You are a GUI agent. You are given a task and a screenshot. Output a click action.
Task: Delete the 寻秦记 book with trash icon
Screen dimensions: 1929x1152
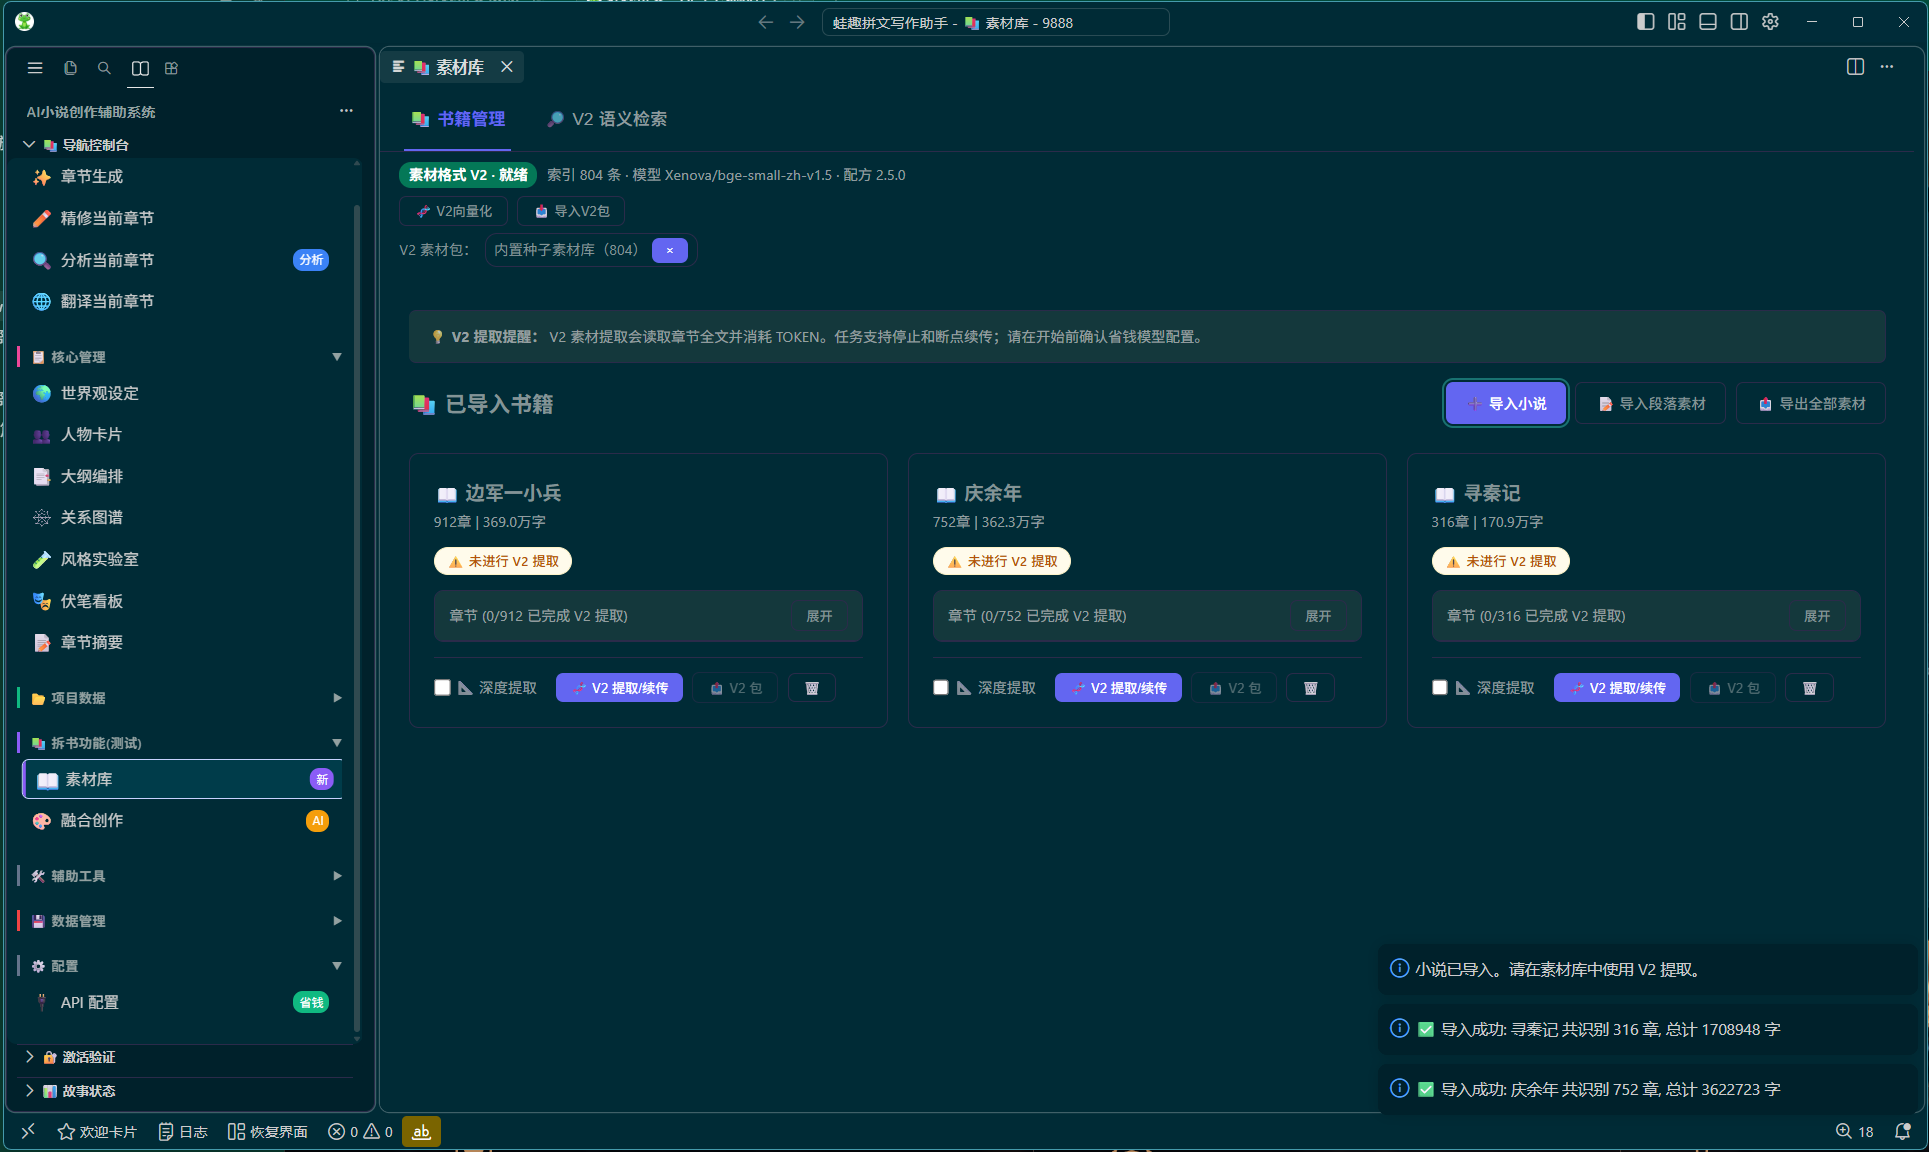pyautogui.click(x=1809, y=688)
